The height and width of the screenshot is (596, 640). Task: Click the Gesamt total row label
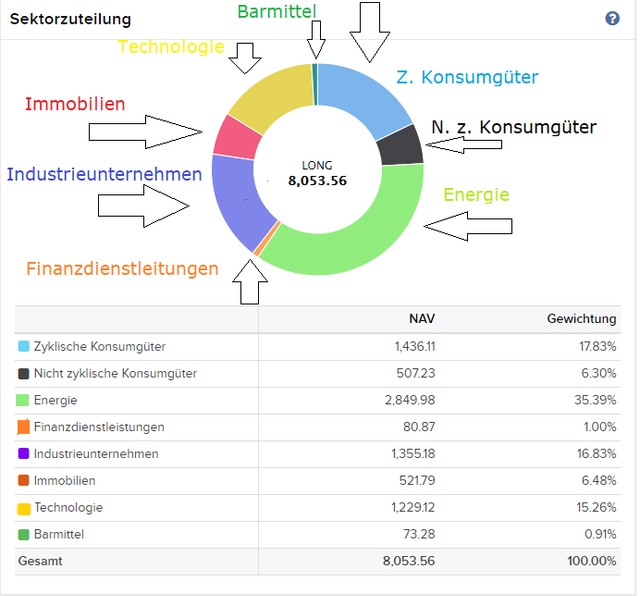point(40,561)
